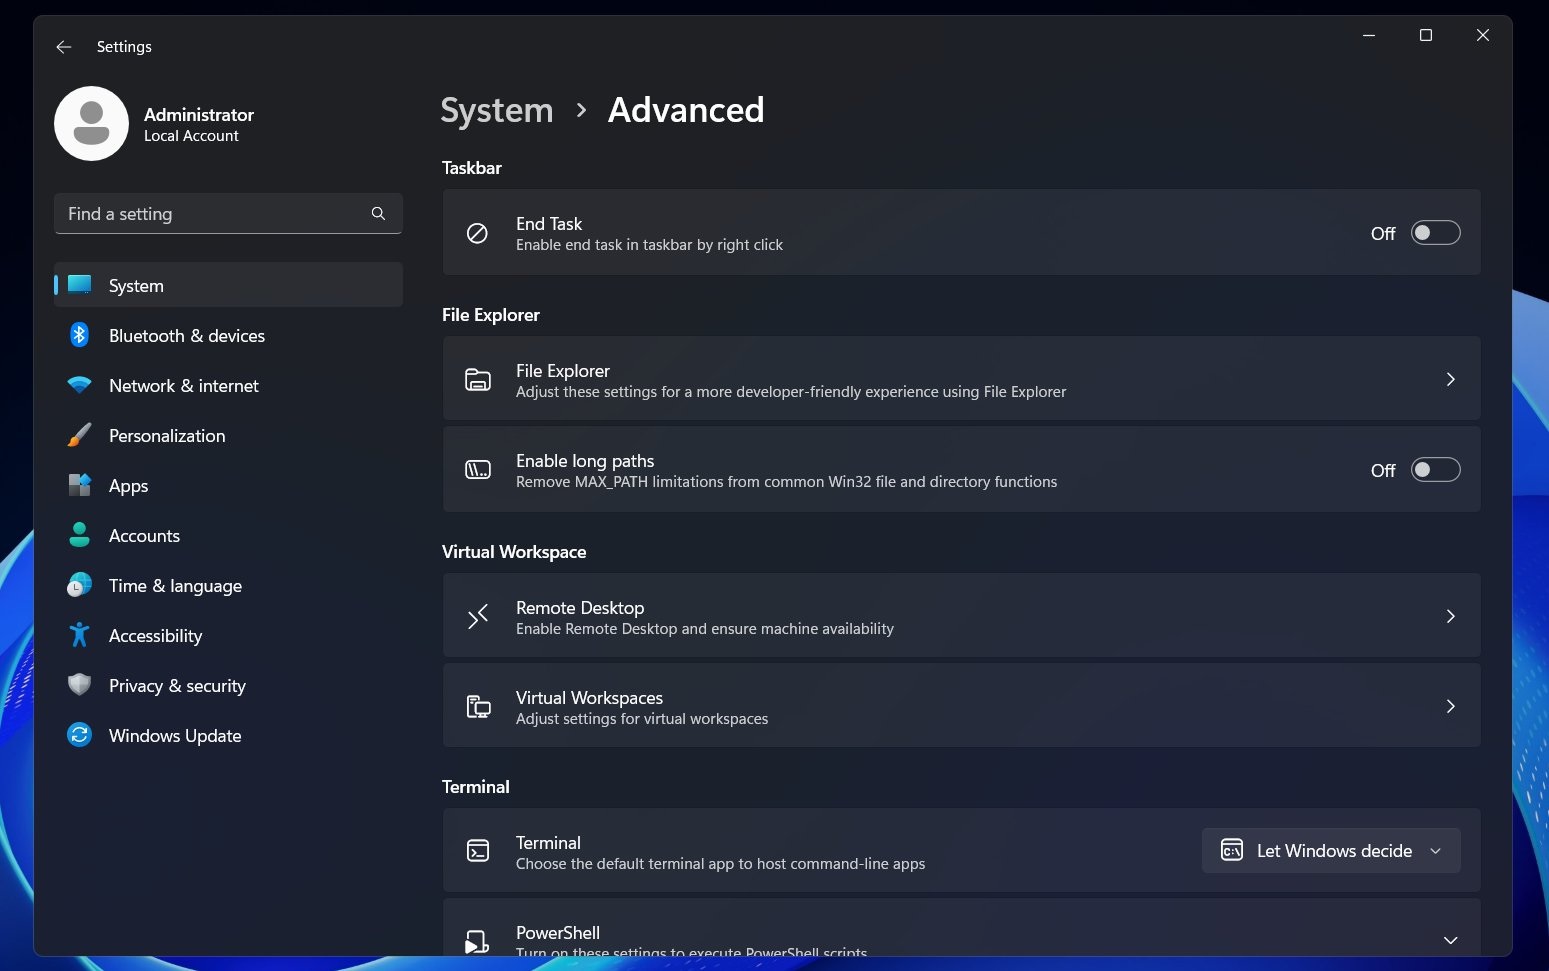The width and height of the screenshot is (1549, 971).
Task: Click the Terminal app icon
Action: (478, 850)
